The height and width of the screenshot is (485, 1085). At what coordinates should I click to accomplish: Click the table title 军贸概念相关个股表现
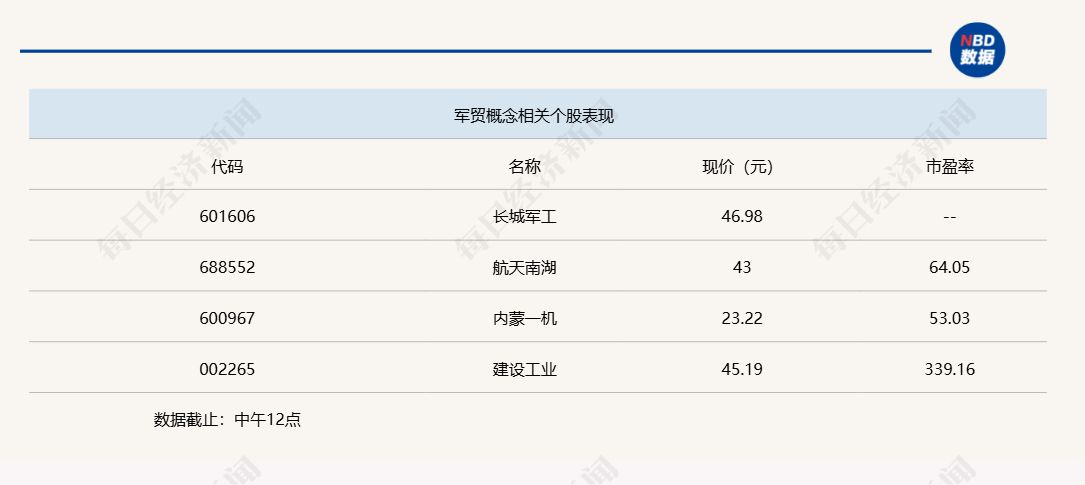[x=533, y=116]
